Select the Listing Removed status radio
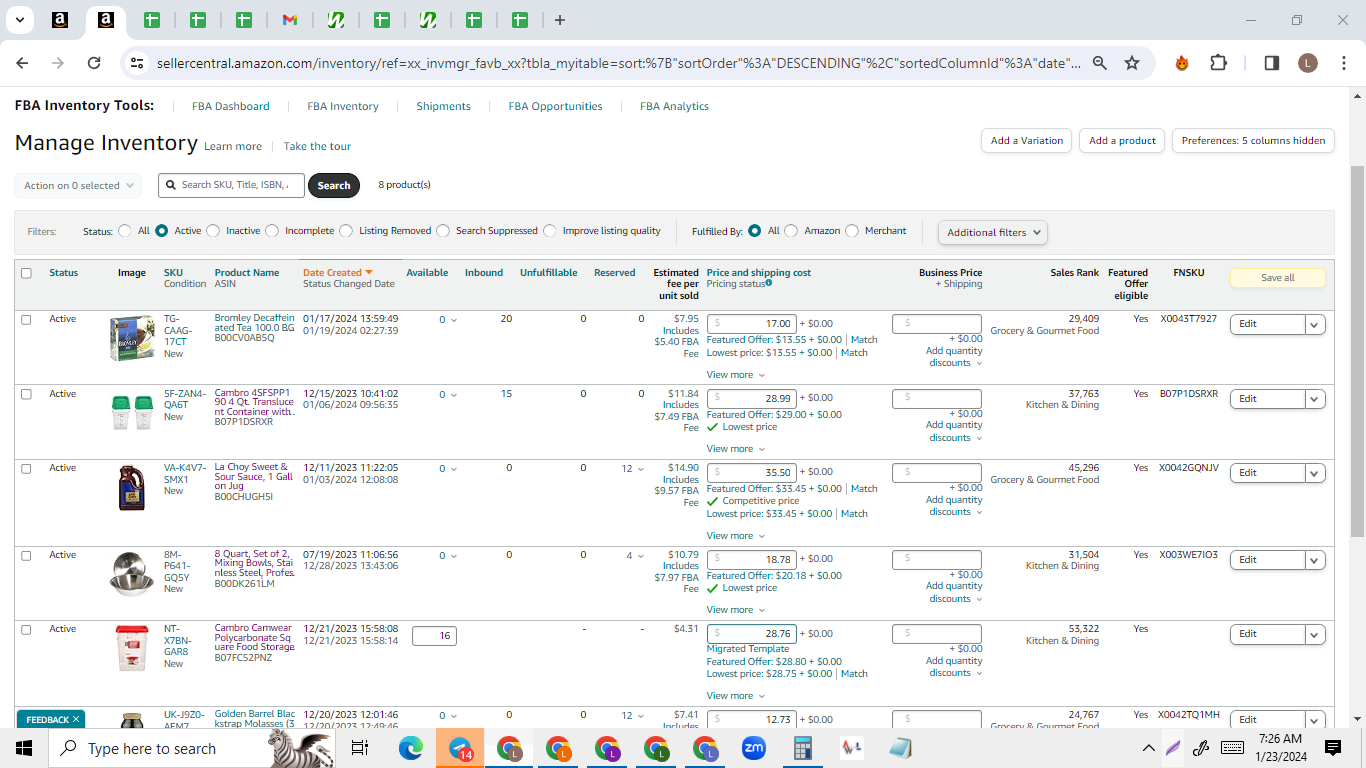Viewport: 1366px width, 768px height. pyautogui.click(x=346, y=231)
